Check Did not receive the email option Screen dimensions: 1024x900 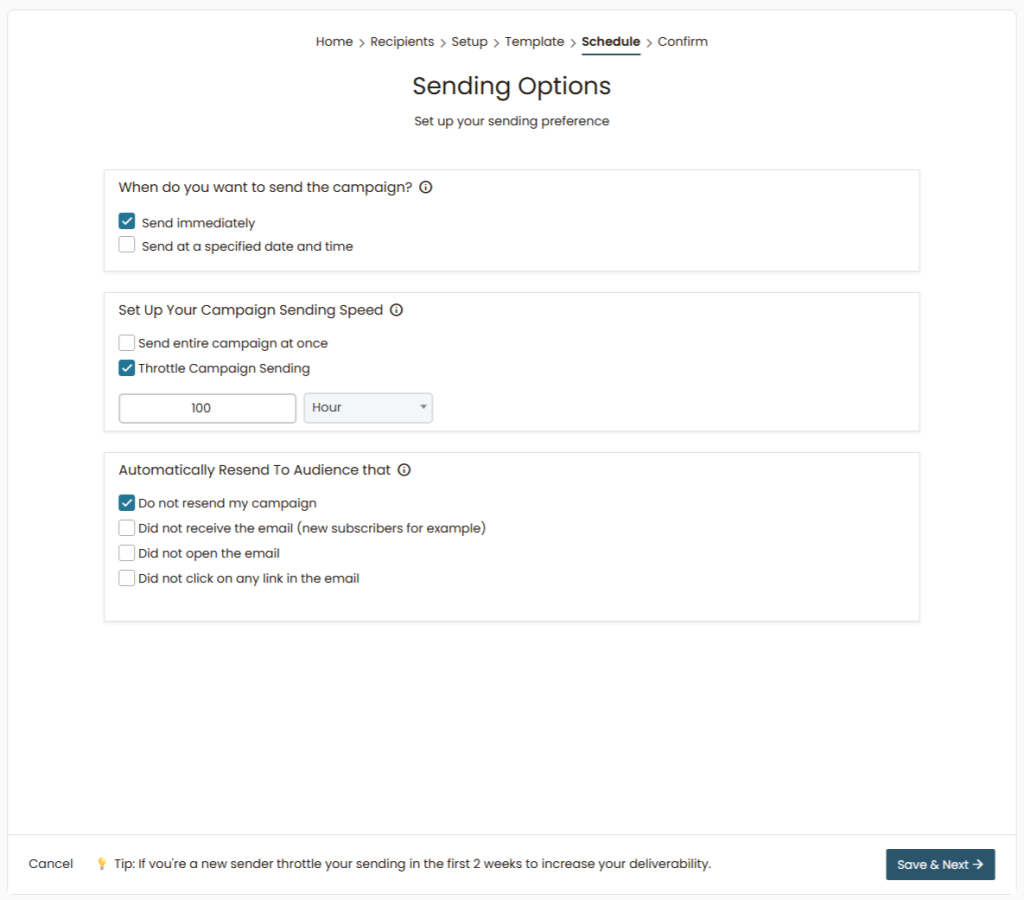coord(127,528)
